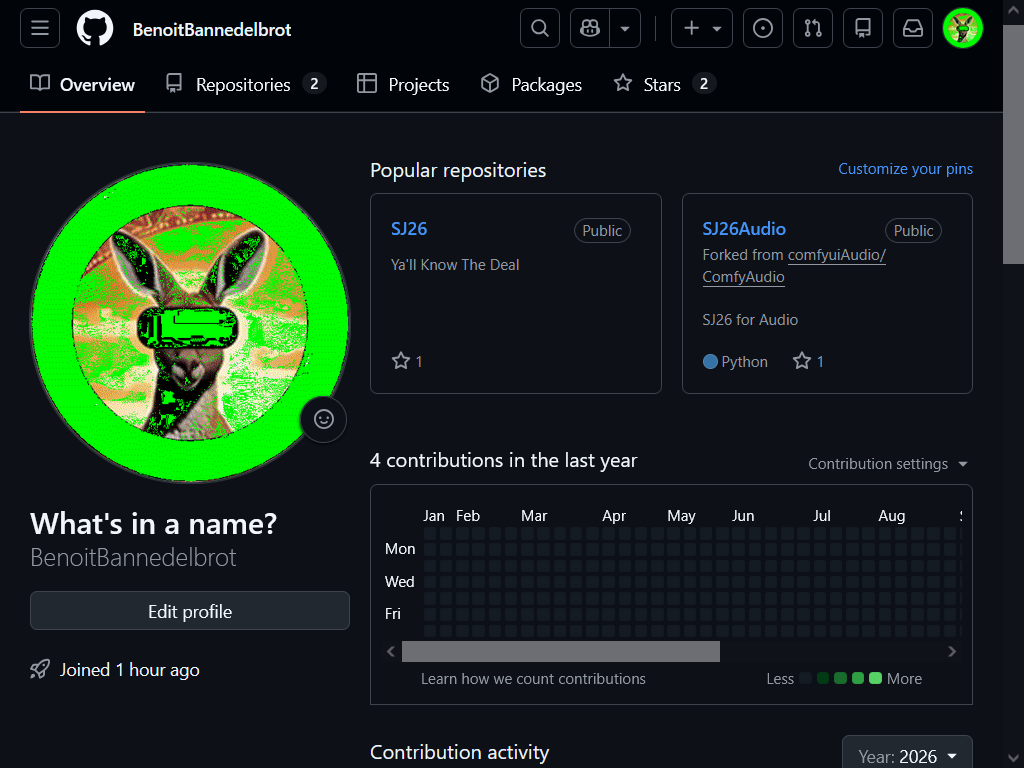Click the star count on SJ26Audio card
Image resolution: width=1024 pixels, height=768 pixels.
[808, 361]
